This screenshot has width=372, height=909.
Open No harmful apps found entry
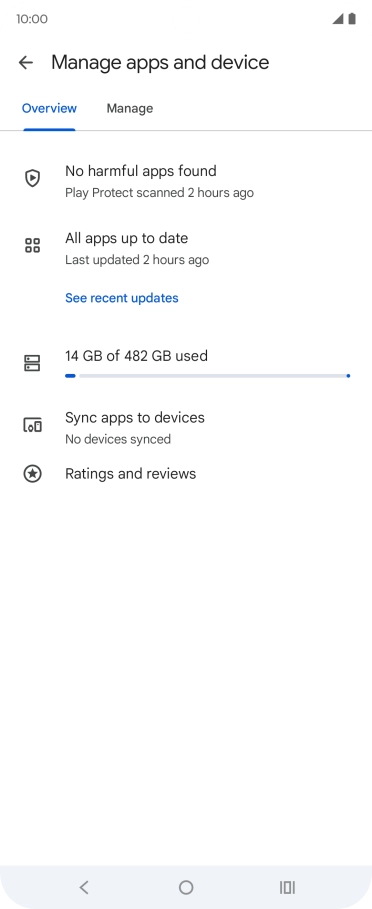click(186, 181)
